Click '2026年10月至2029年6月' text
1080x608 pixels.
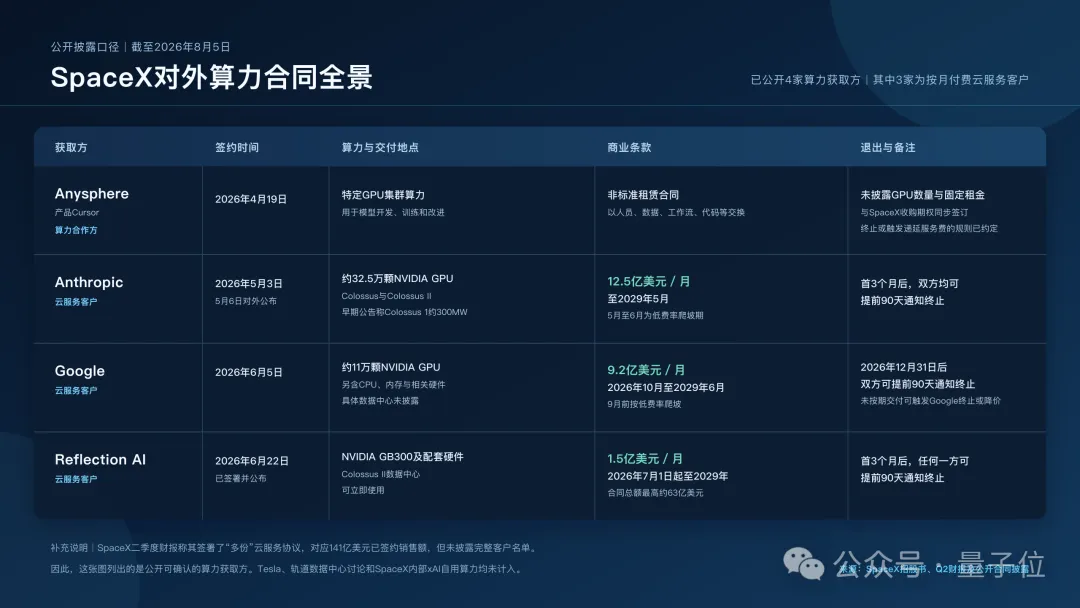click(665, 388)
